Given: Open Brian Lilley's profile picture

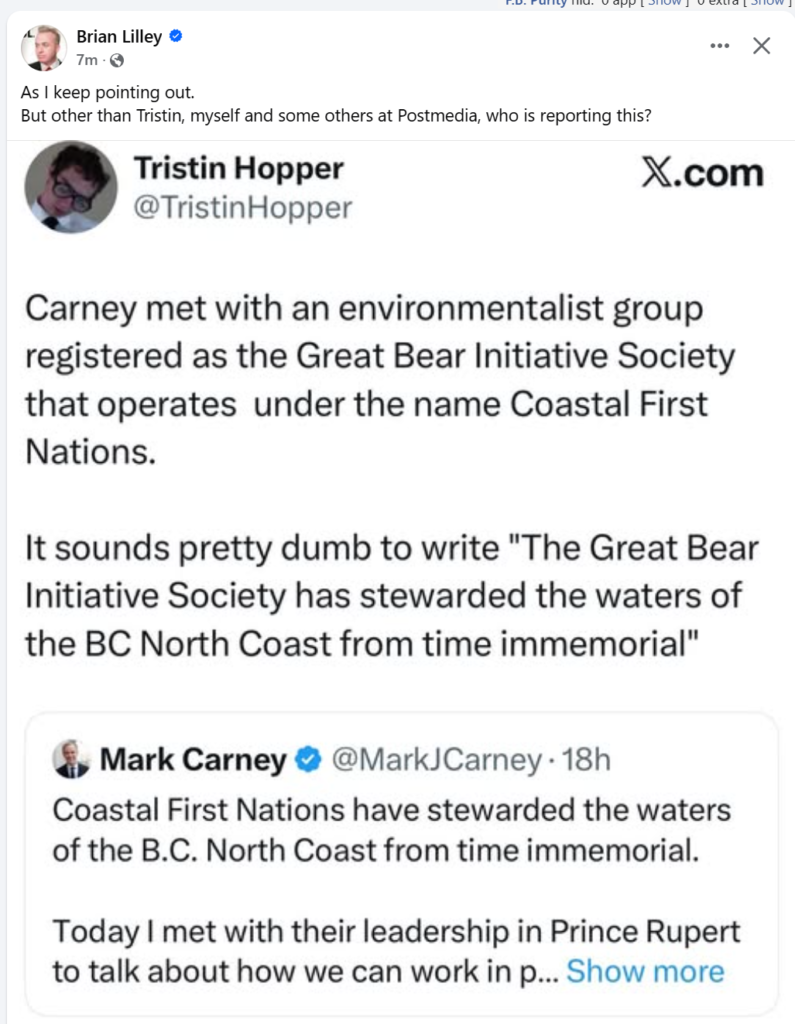Looking at the screenshot, I should [43, 47].
